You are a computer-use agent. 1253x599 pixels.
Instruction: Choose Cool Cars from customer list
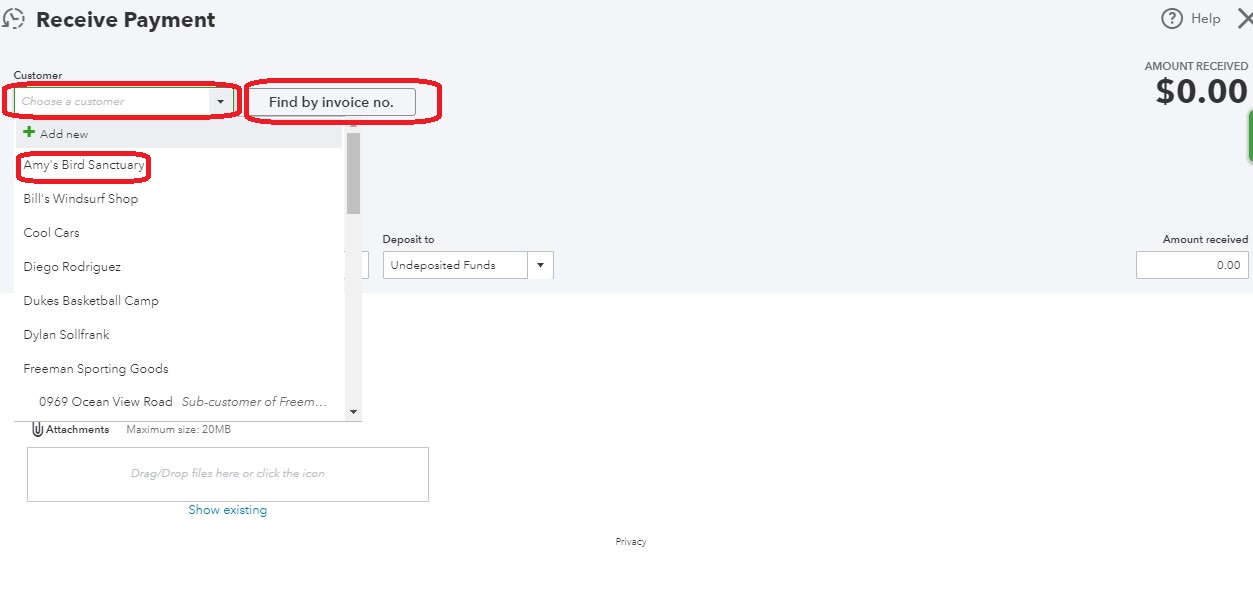(x=52, y=233)
